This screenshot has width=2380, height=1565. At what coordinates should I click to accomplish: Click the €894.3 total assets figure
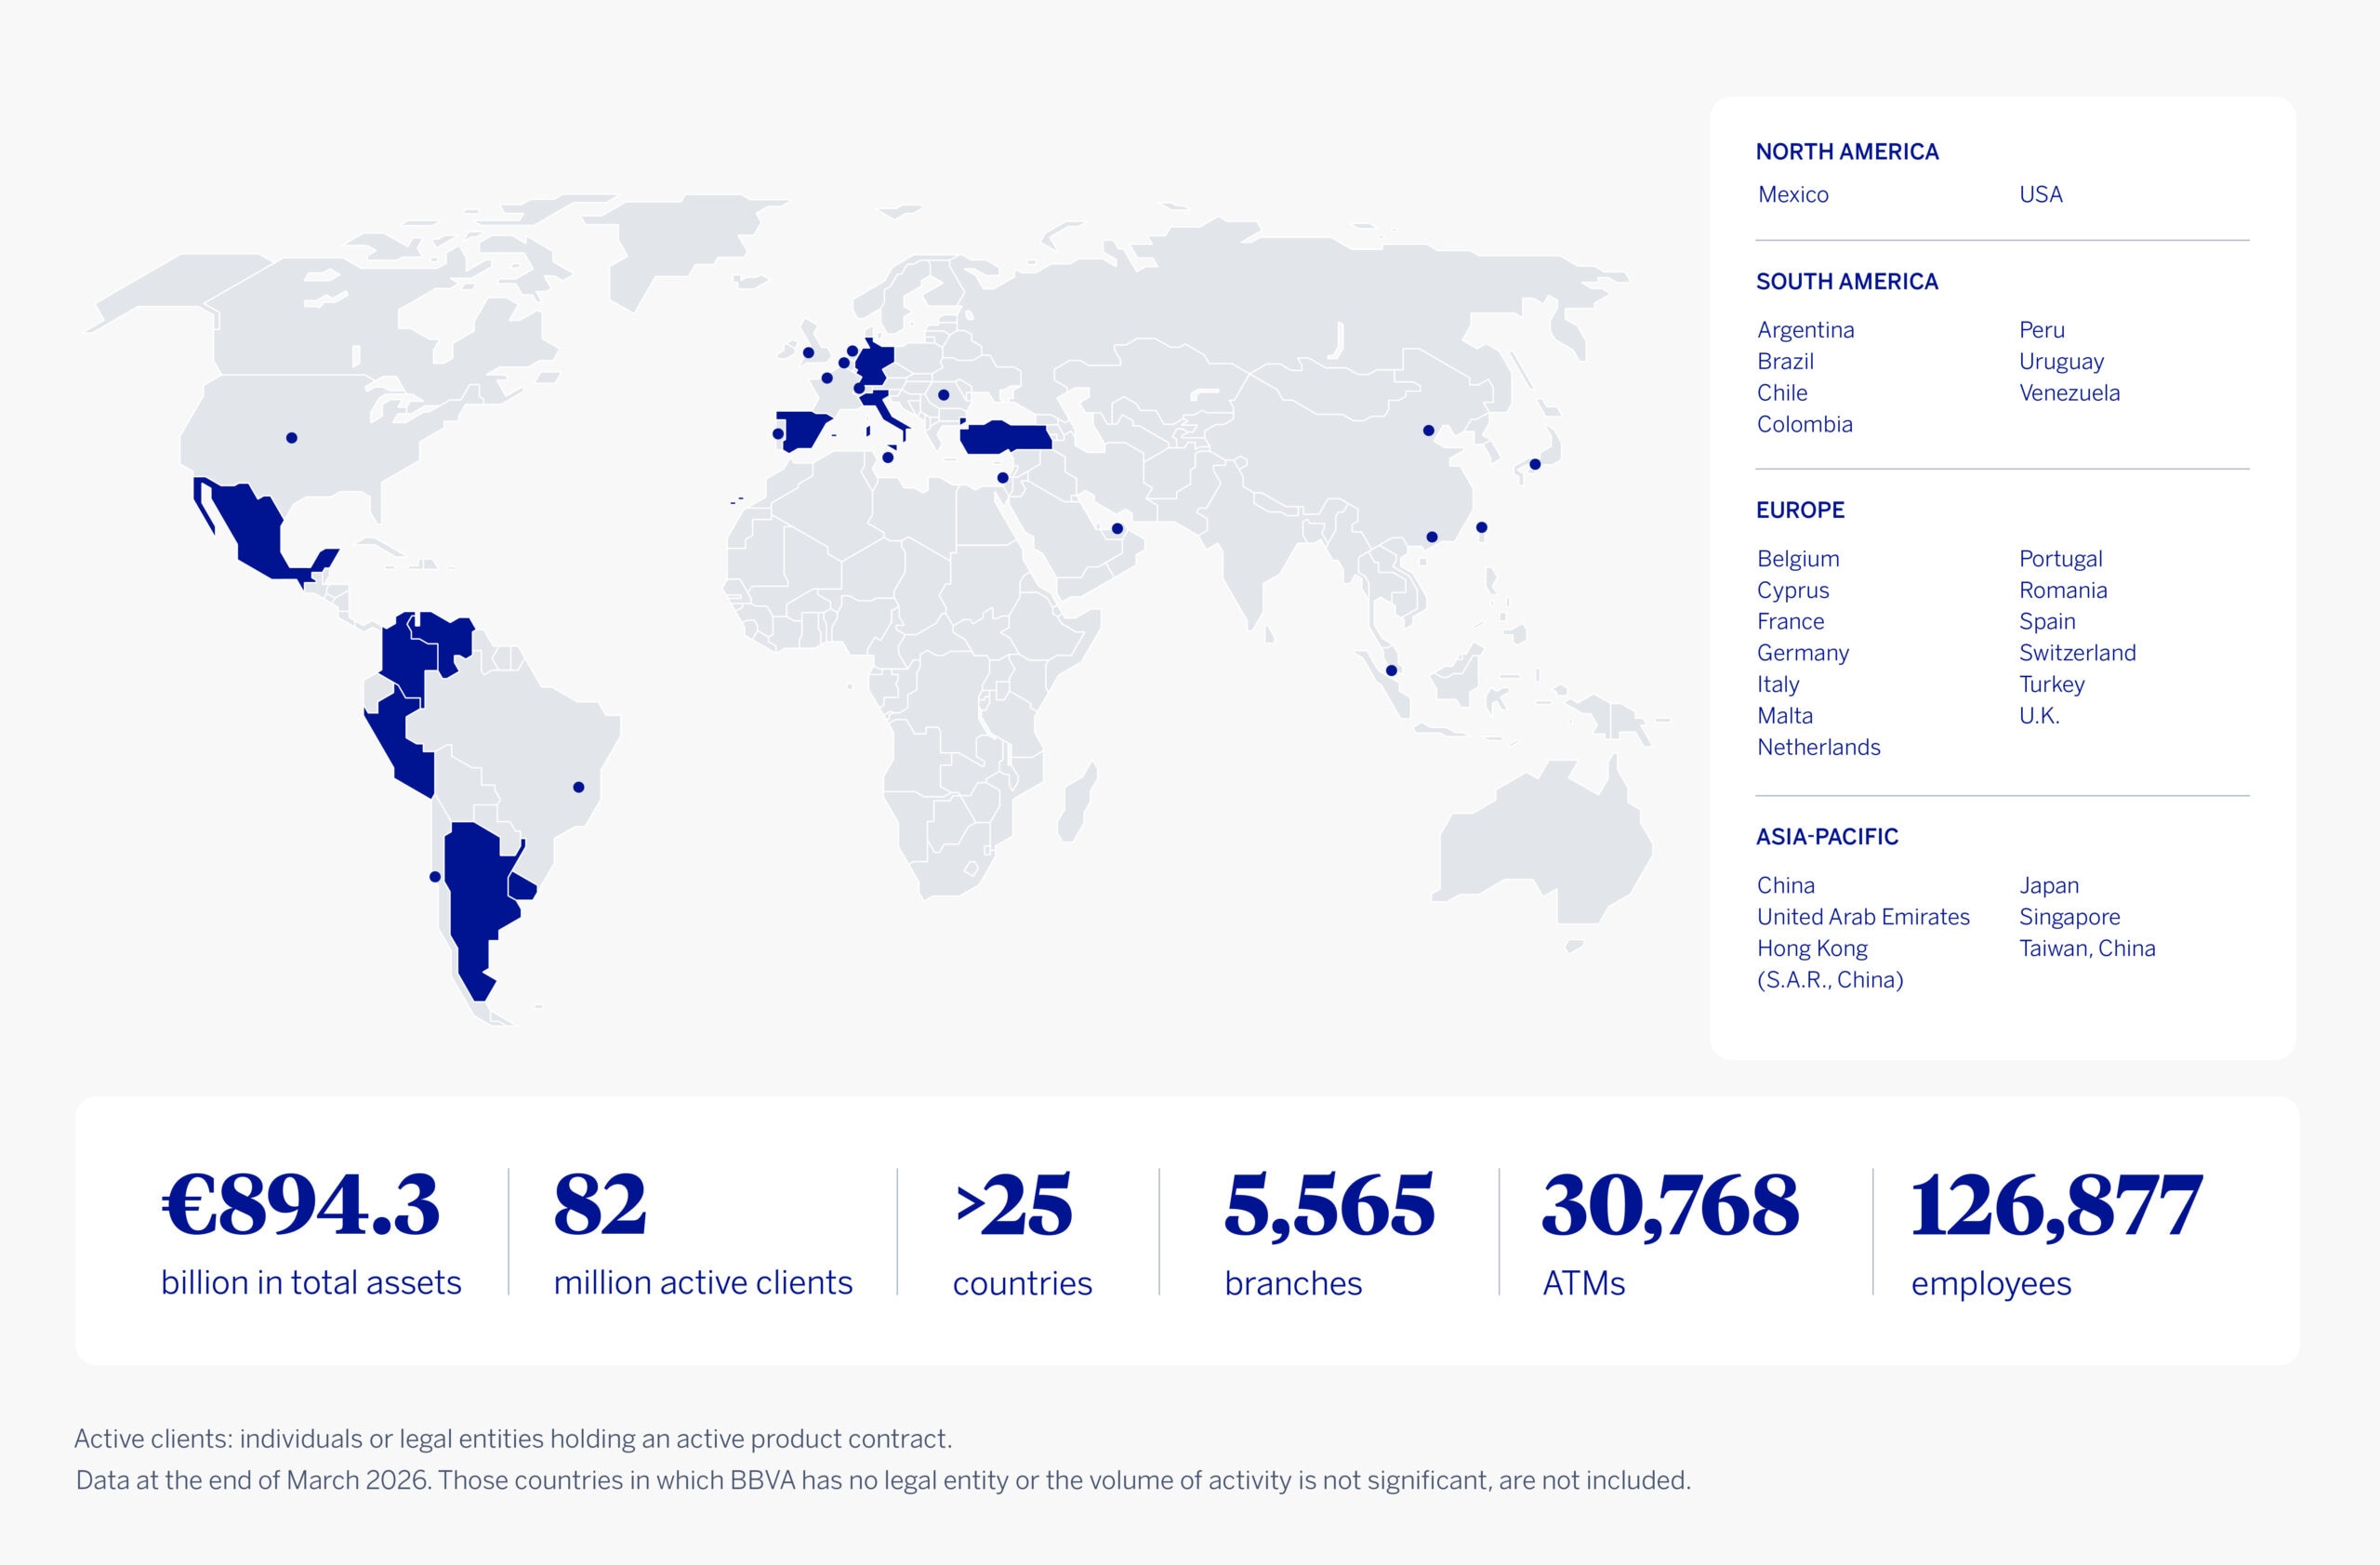[x=301, y=1206]
